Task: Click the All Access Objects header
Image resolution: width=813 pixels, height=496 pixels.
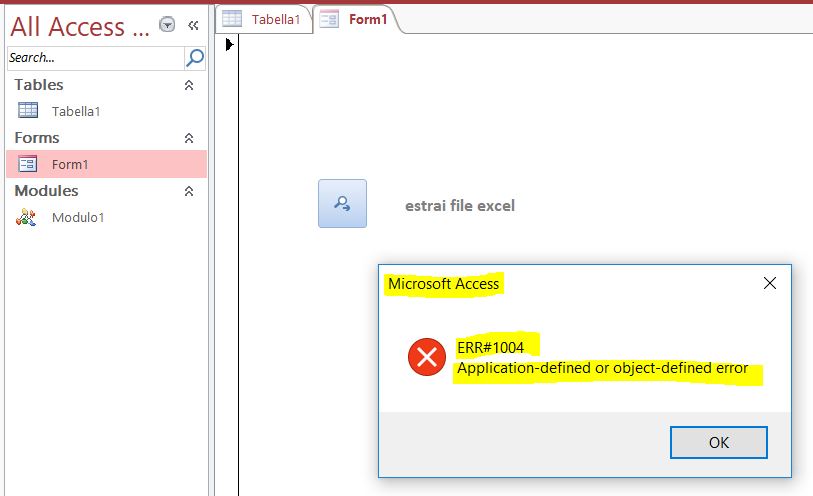Action: [80, 26]
